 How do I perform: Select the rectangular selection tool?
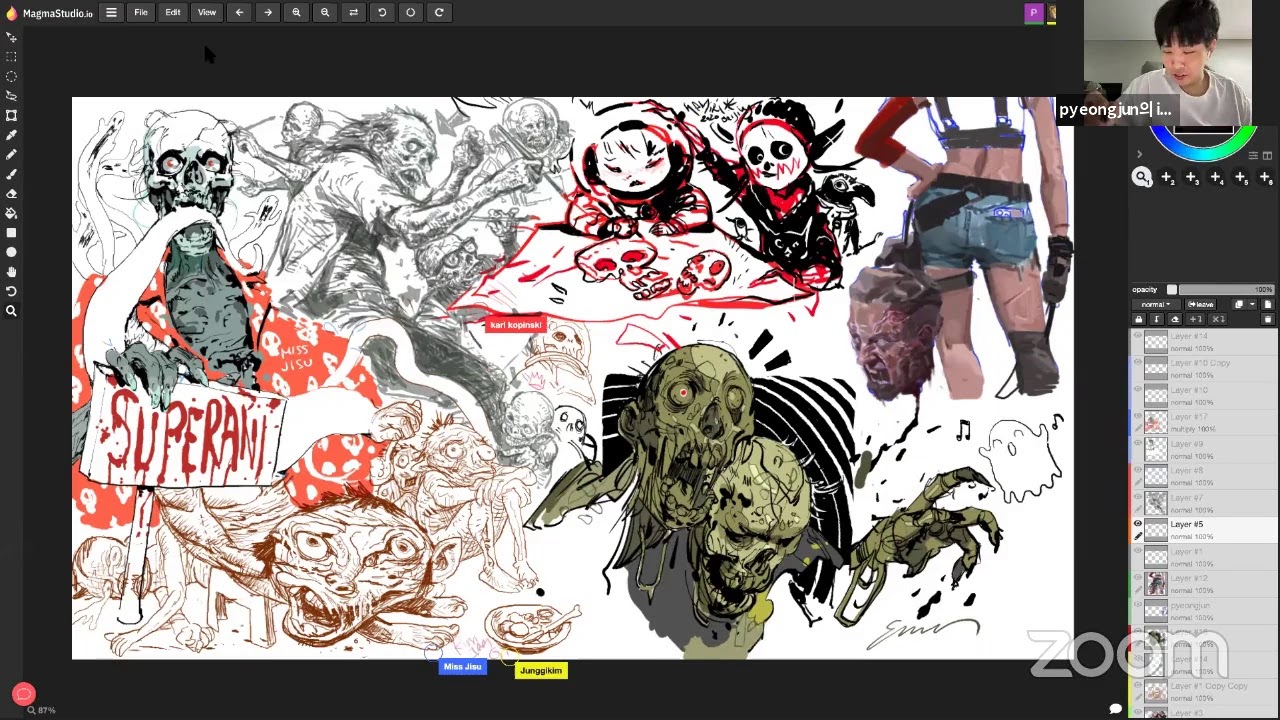(11, 57)
